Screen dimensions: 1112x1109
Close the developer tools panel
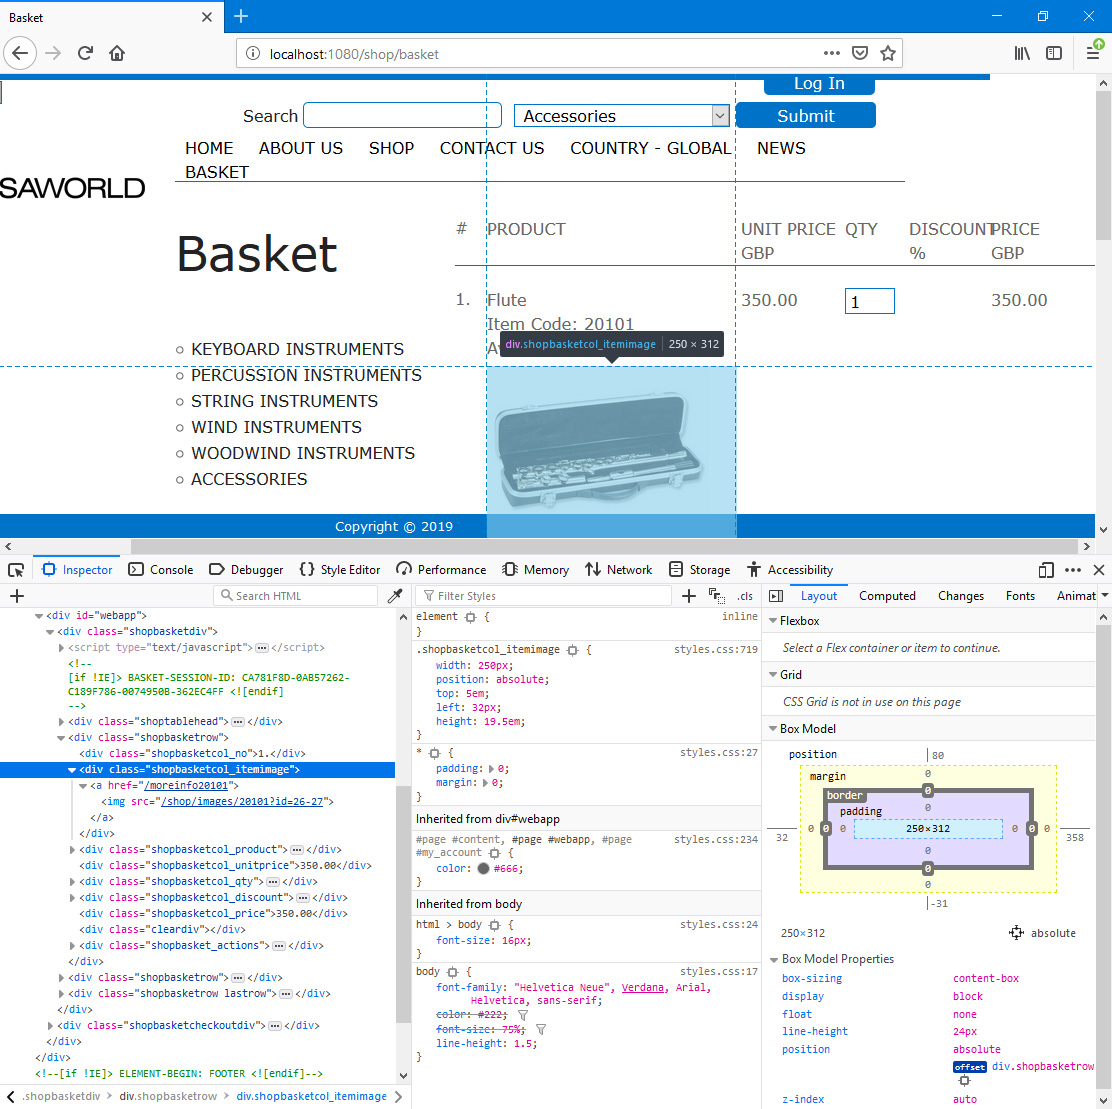(x=1099, y=570)
